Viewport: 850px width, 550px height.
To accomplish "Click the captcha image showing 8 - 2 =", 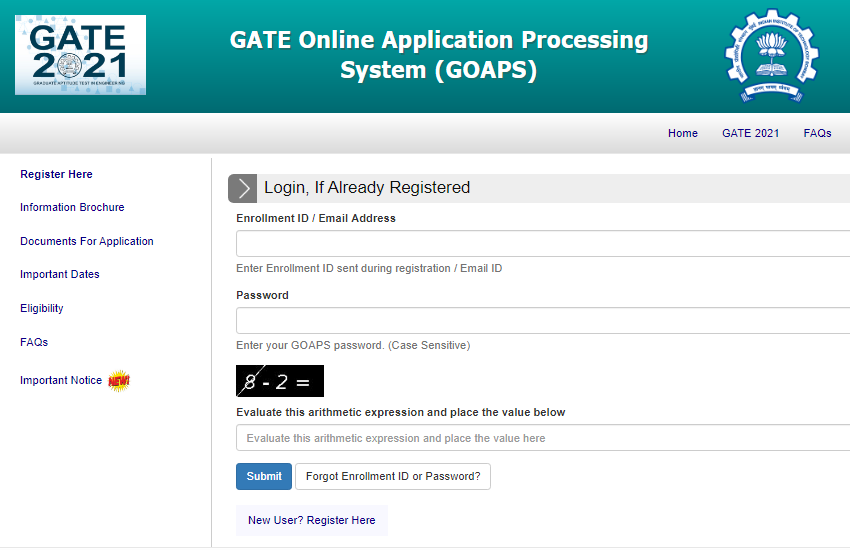I will coord(280,381).
